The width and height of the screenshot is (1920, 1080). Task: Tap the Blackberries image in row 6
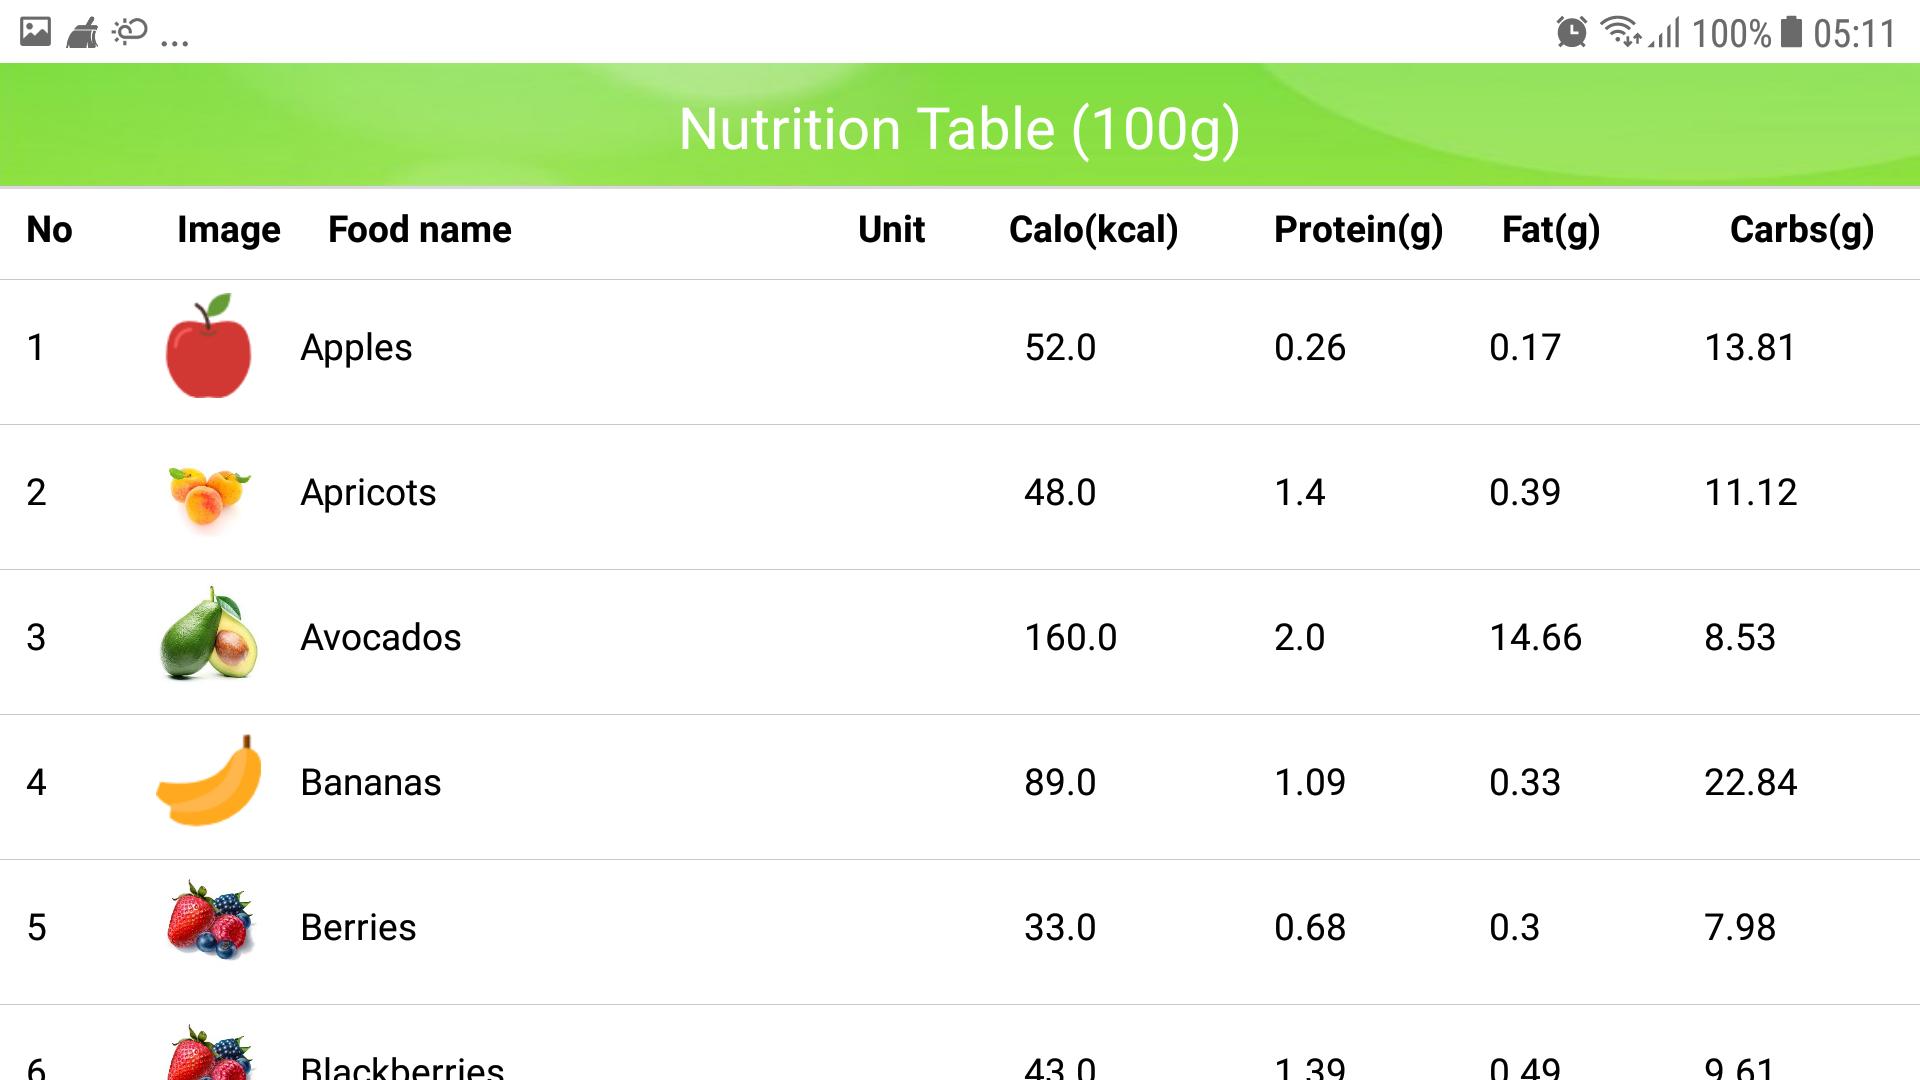click(x=210, y=1052)
